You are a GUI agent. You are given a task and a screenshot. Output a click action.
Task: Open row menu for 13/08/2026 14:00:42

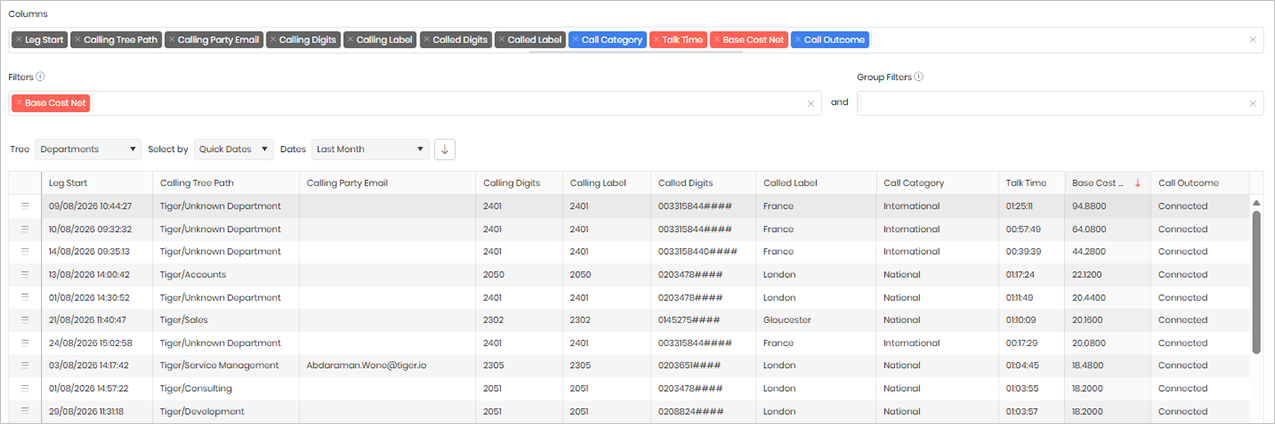(25, 274)
